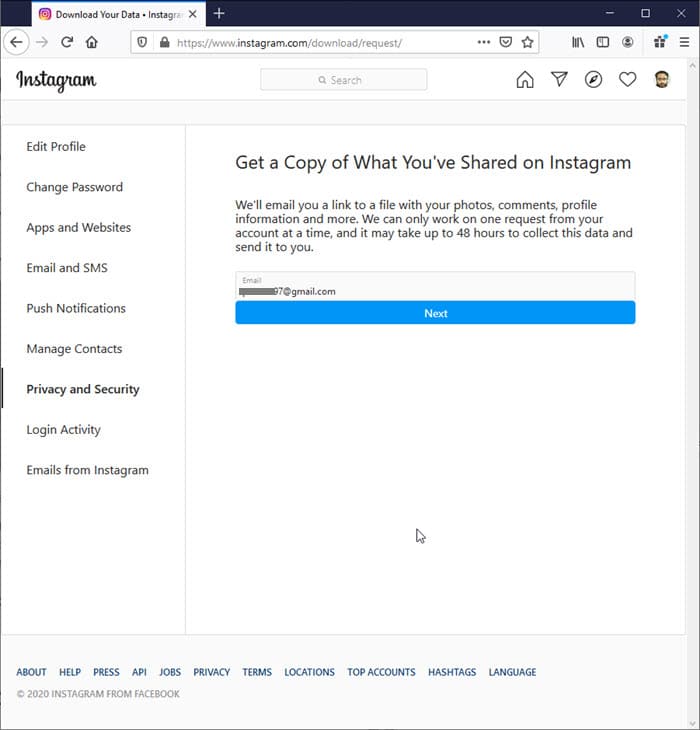Click the PRESS footer link
The height and width of the screenshot is (730, 700).
pyautogui.click(x=106, y=672)
